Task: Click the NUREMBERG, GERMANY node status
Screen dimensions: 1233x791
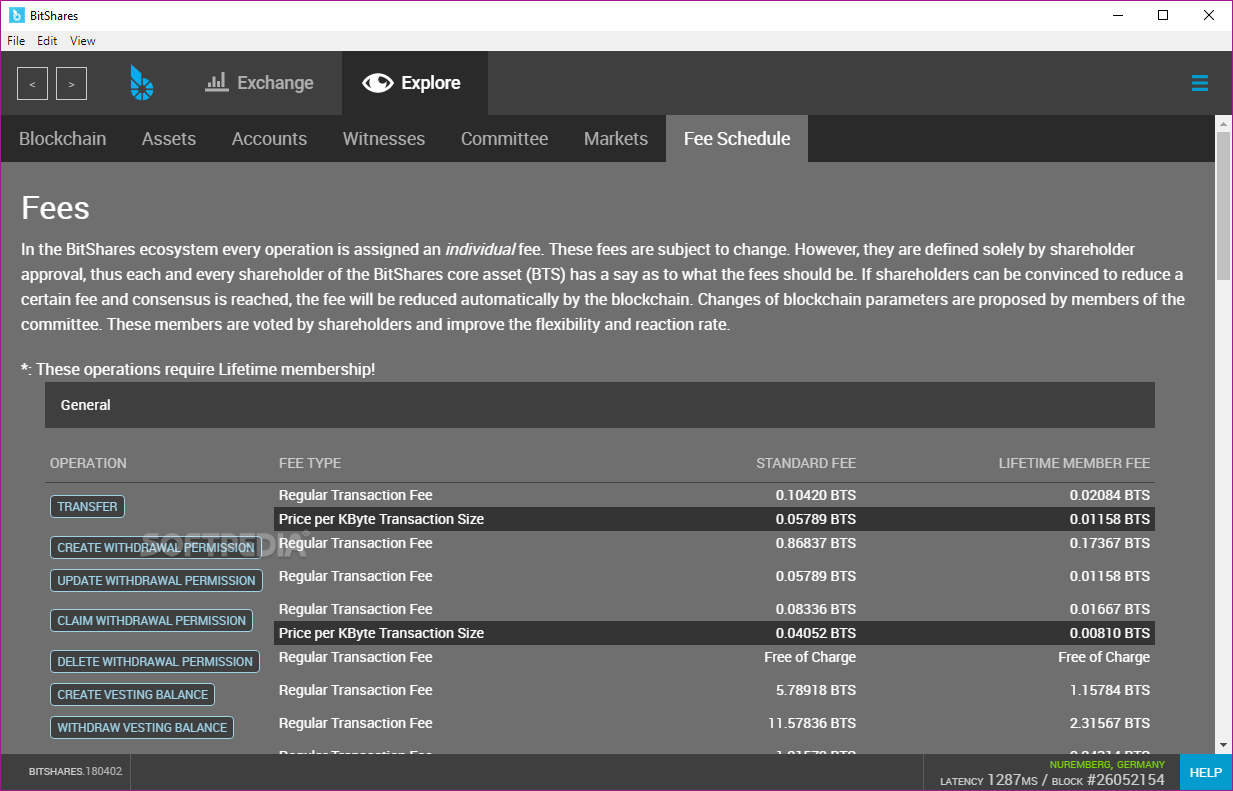Action: point(1107,764)
